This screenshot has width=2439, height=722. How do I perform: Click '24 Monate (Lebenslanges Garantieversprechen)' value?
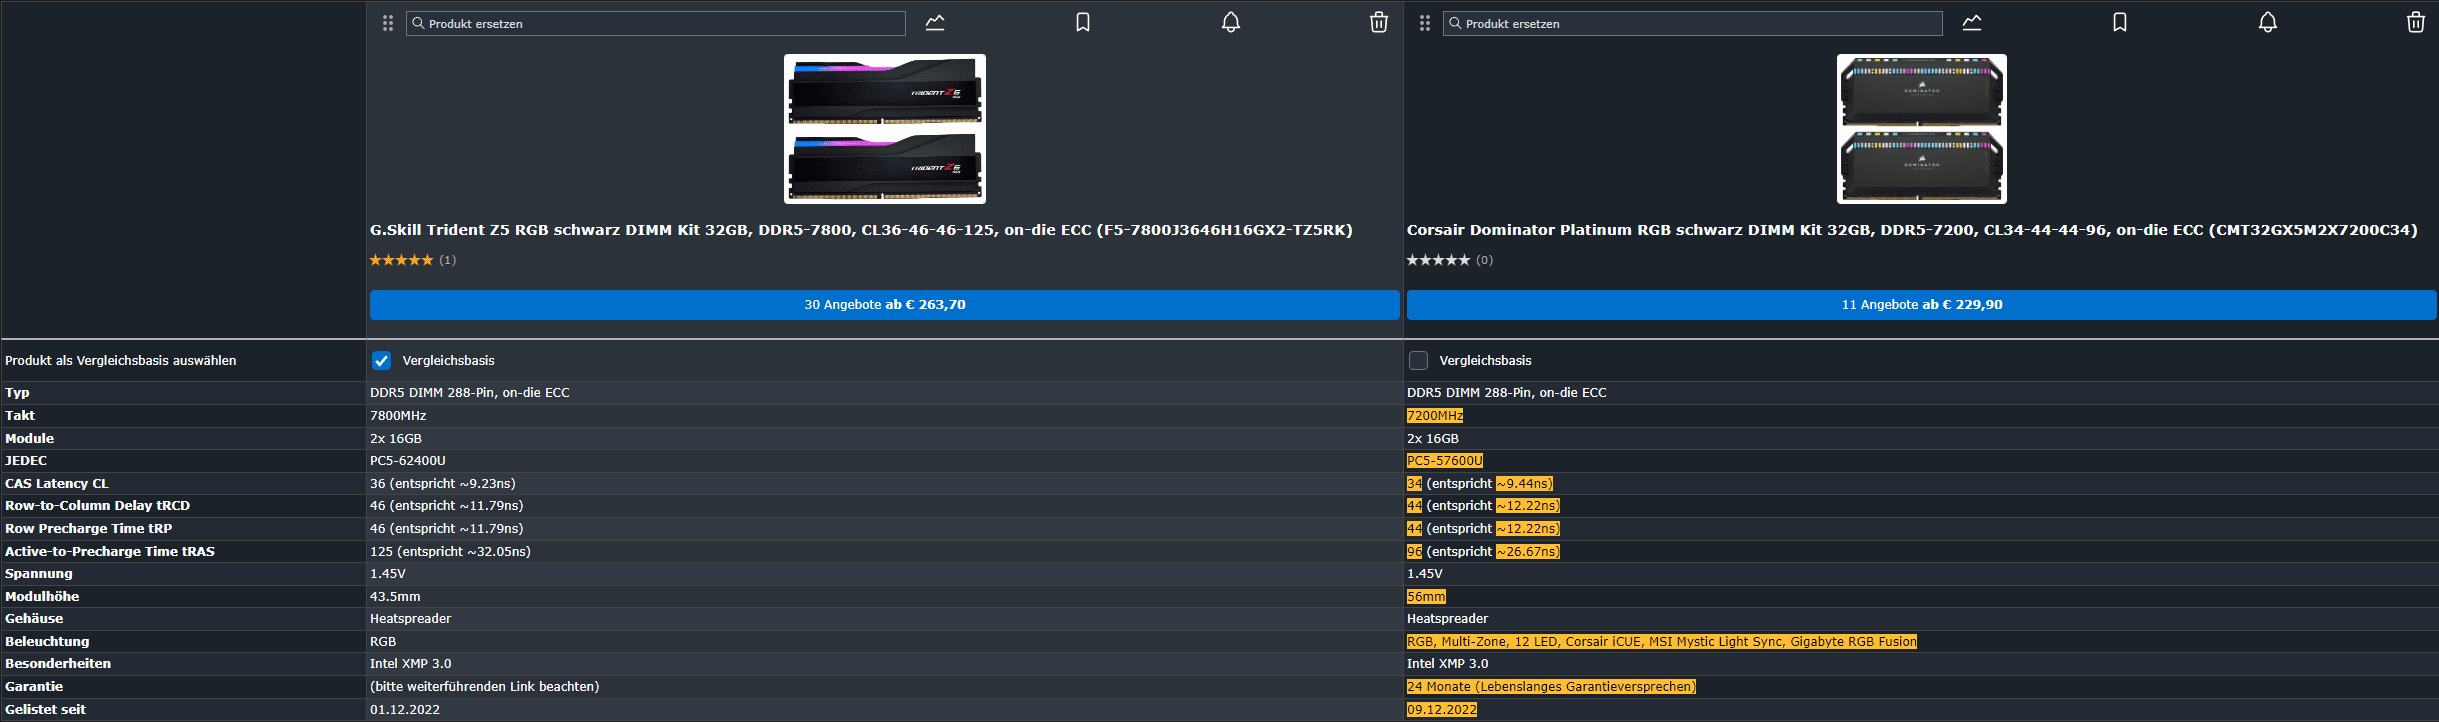1551,687
